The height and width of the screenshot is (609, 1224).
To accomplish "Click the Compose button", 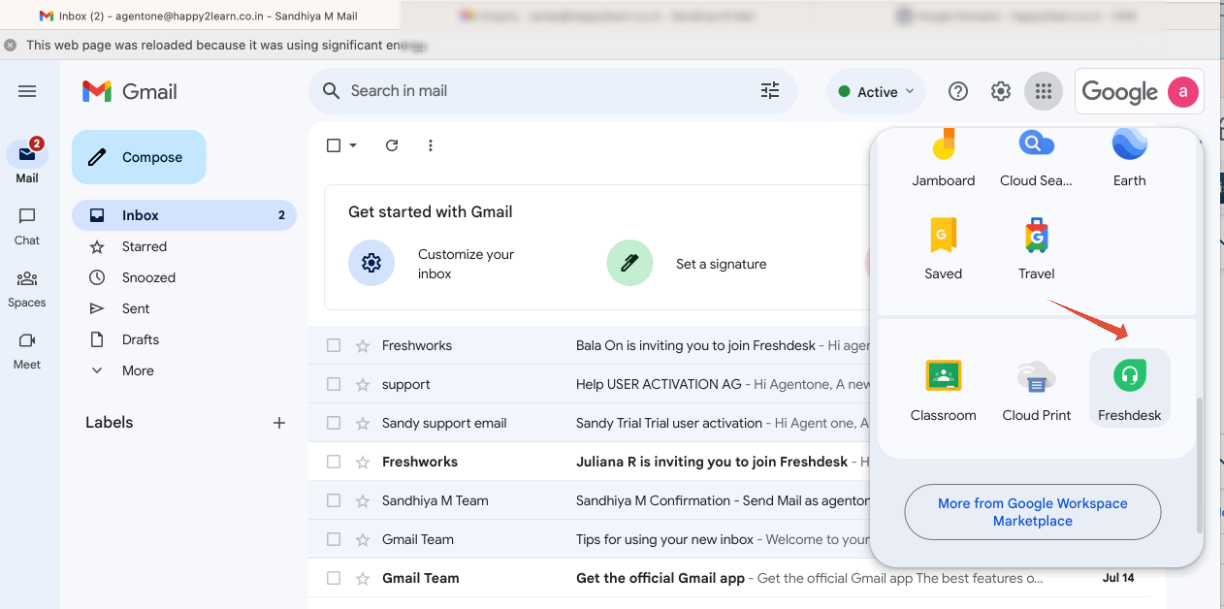I will click(x=139, y=157).
